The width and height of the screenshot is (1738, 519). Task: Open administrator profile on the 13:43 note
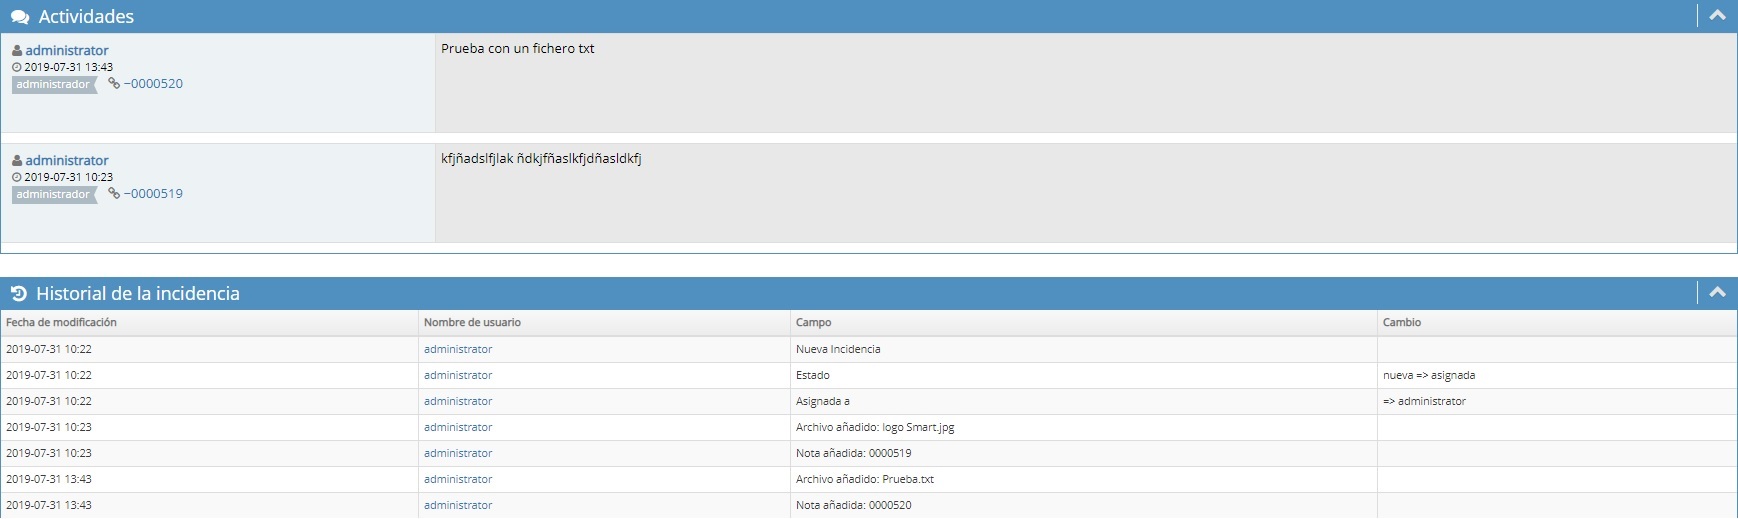coord(67,50)
